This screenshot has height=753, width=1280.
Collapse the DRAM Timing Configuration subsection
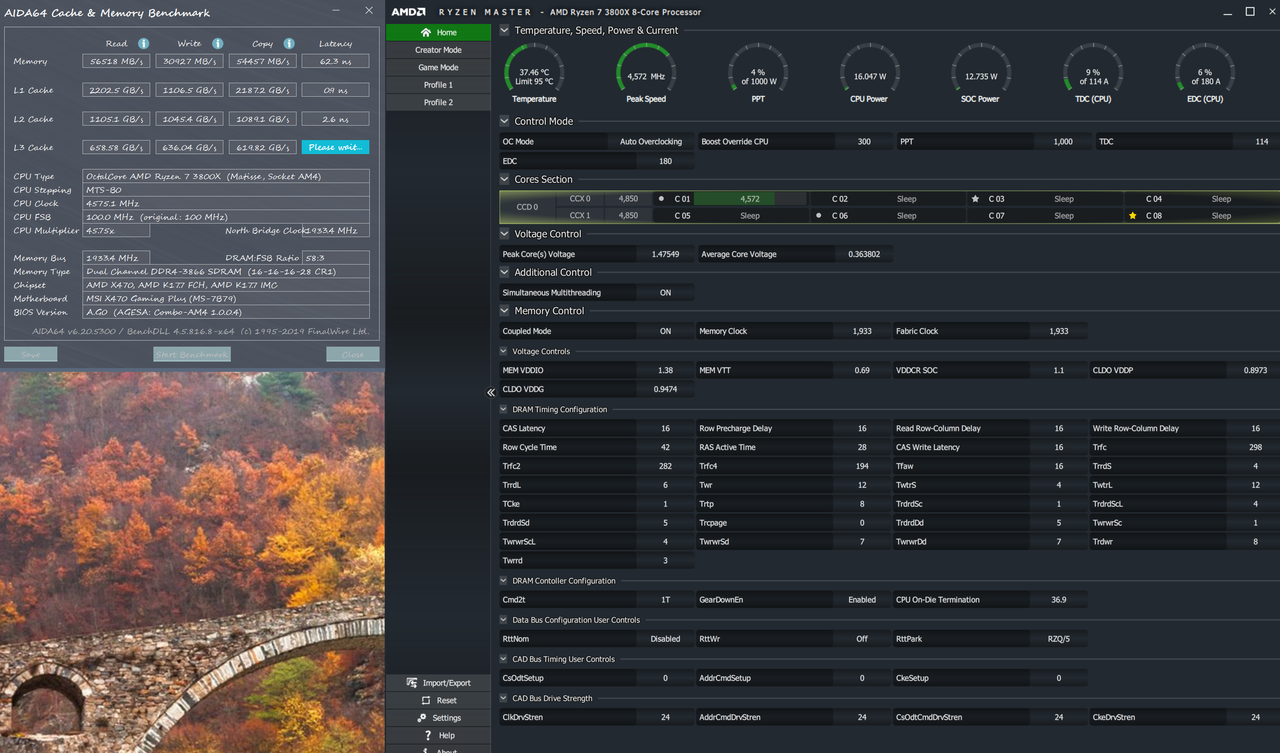click(505, 409)
